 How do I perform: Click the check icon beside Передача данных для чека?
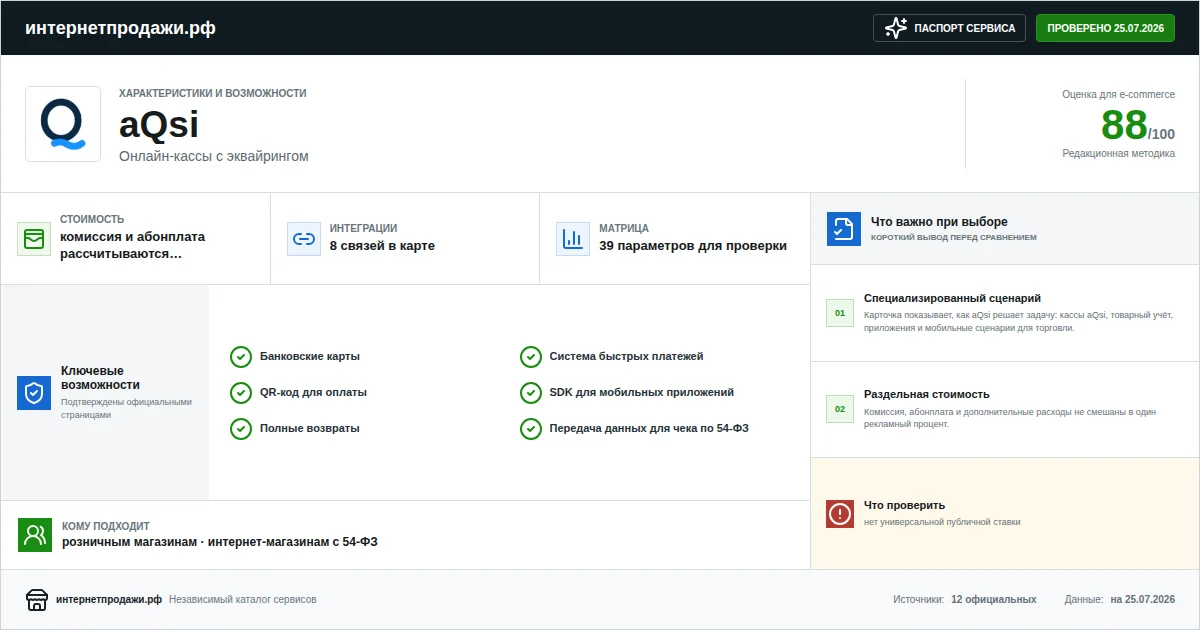[531, 429]
